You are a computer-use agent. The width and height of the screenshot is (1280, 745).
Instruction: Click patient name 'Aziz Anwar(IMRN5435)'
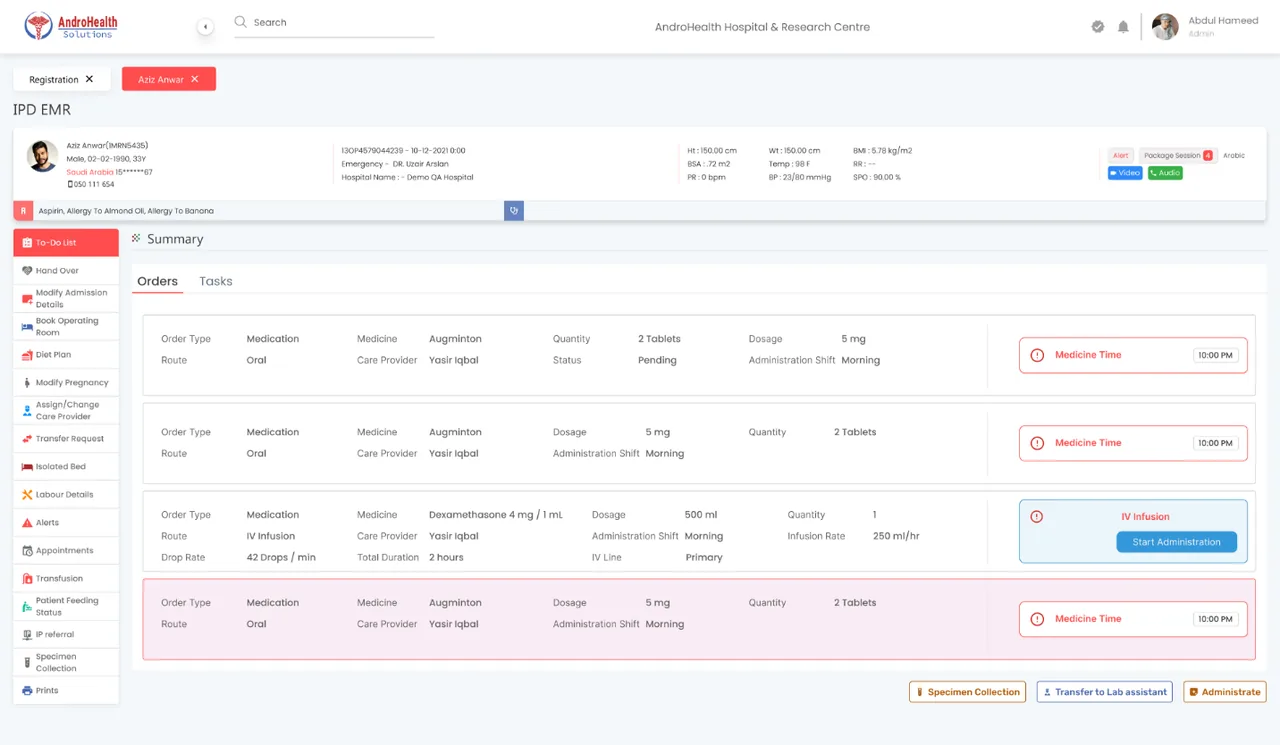107,146
